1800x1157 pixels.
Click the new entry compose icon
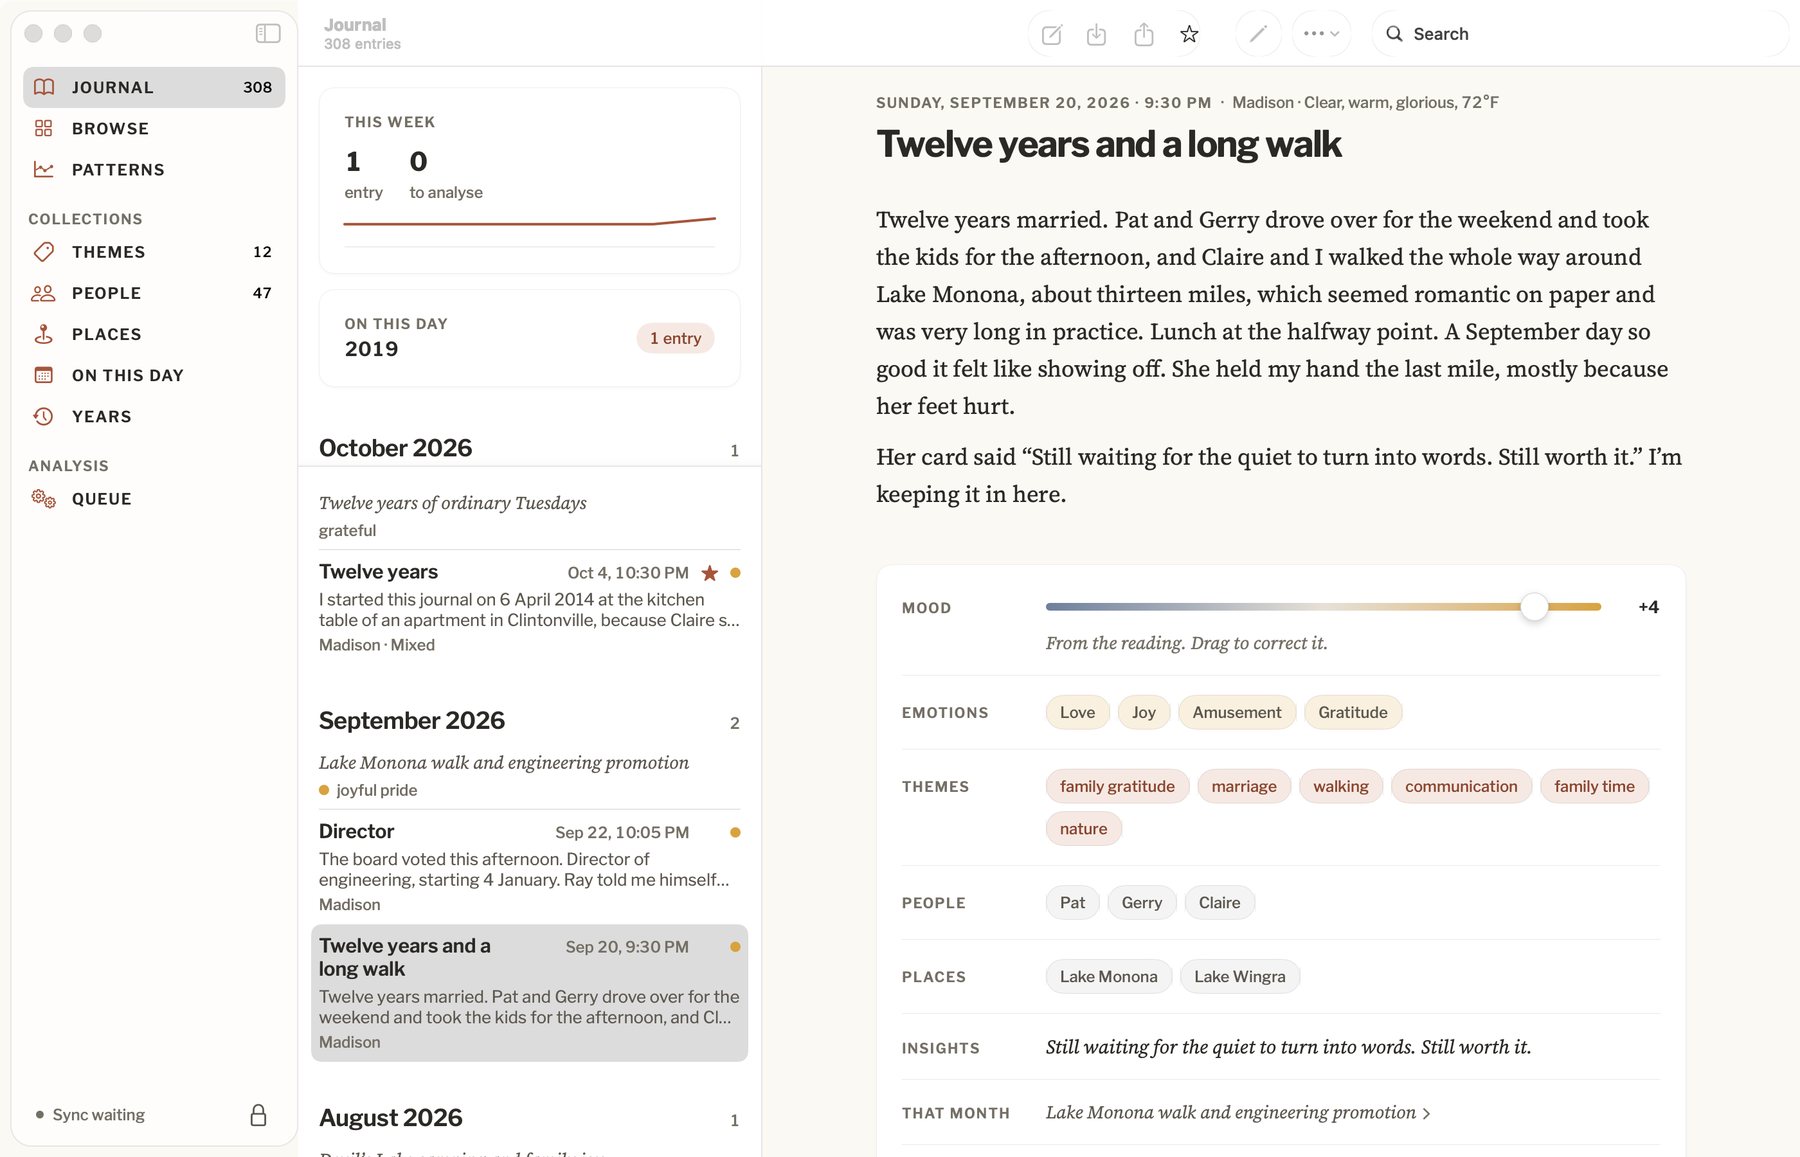pyautogui.click(x=1051, y=35)
